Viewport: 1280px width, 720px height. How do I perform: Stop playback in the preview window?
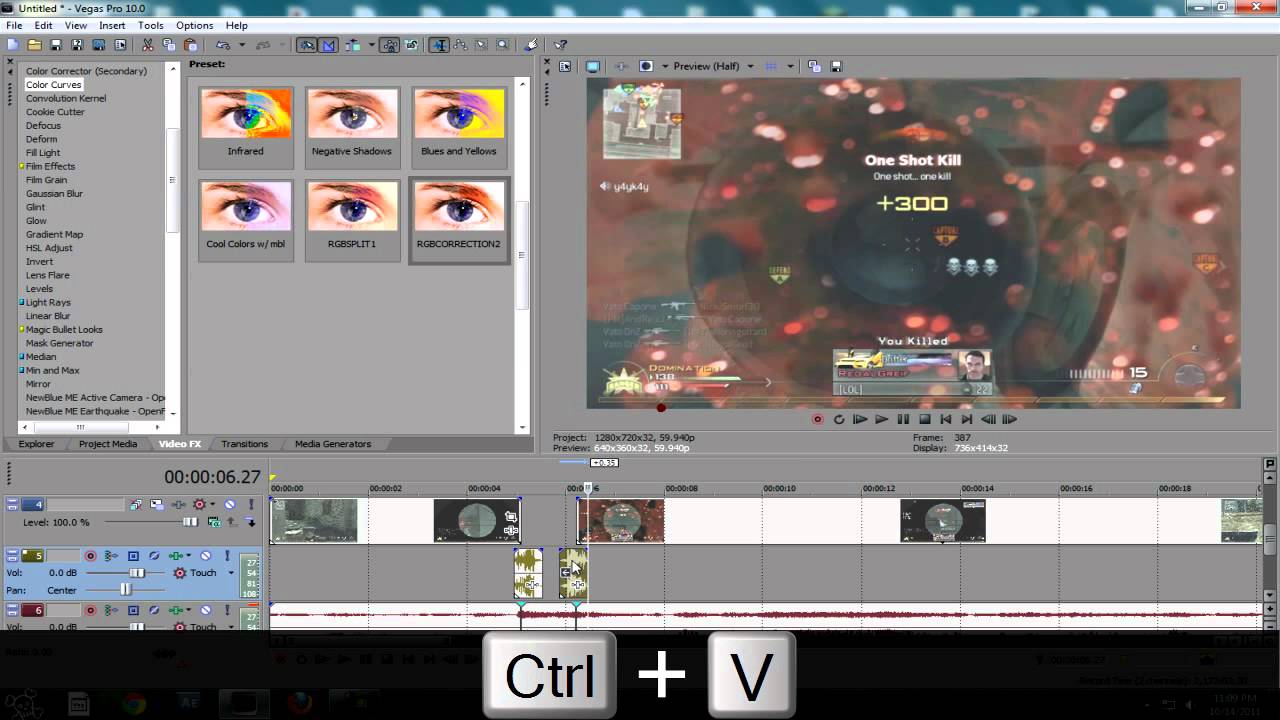(925, 419)
